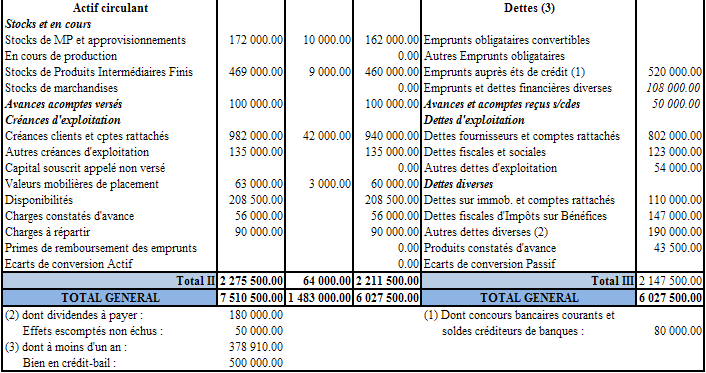Click the Stocks de MP et approvisionnements label
This screenshot has height=373, width=706.
click(x=95, y=40)
